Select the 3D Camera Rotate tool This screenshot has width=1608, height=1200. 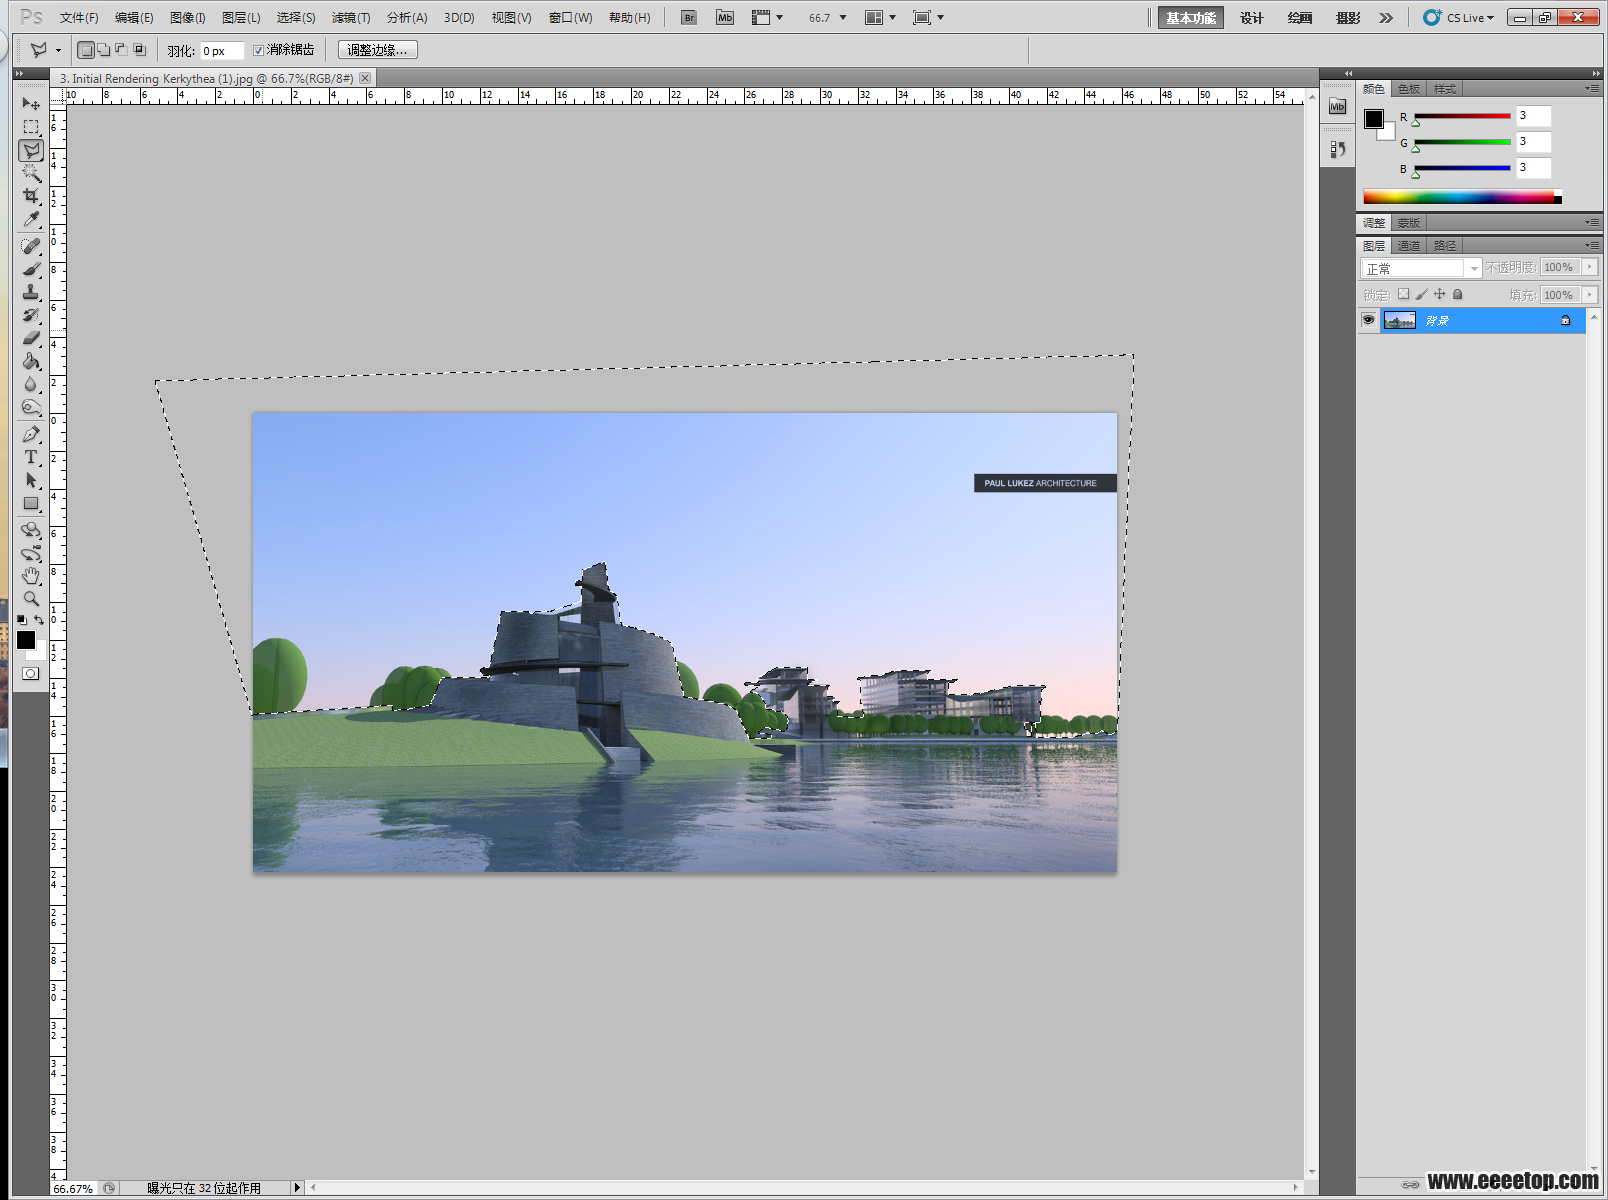coord(31,553)
